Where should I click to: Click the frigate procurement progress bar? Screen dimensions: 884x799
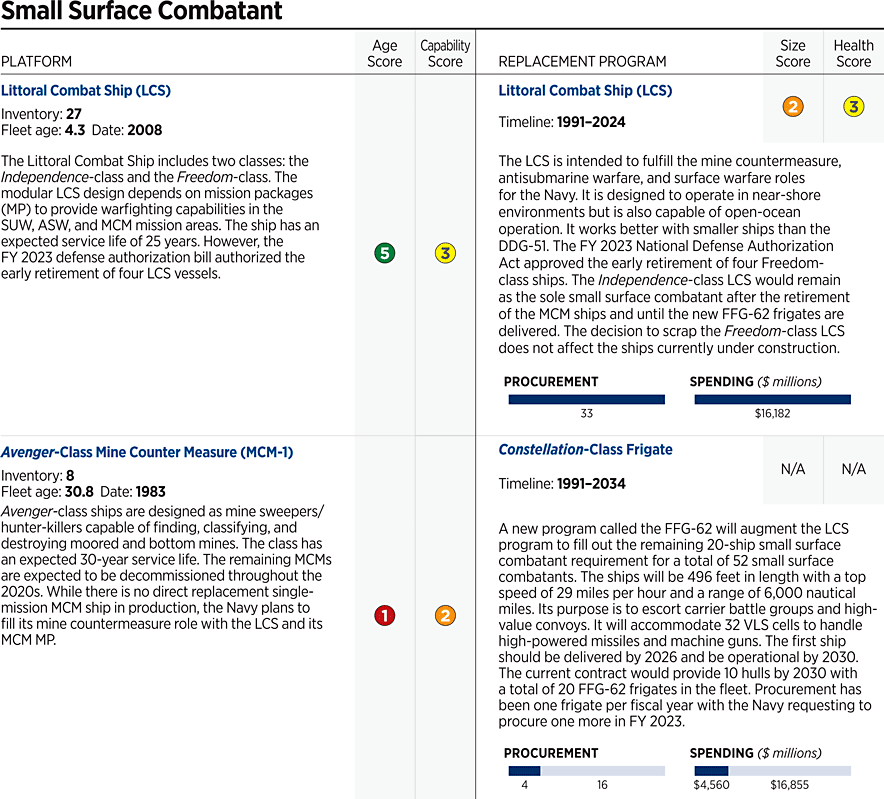(x=586, y=771)
